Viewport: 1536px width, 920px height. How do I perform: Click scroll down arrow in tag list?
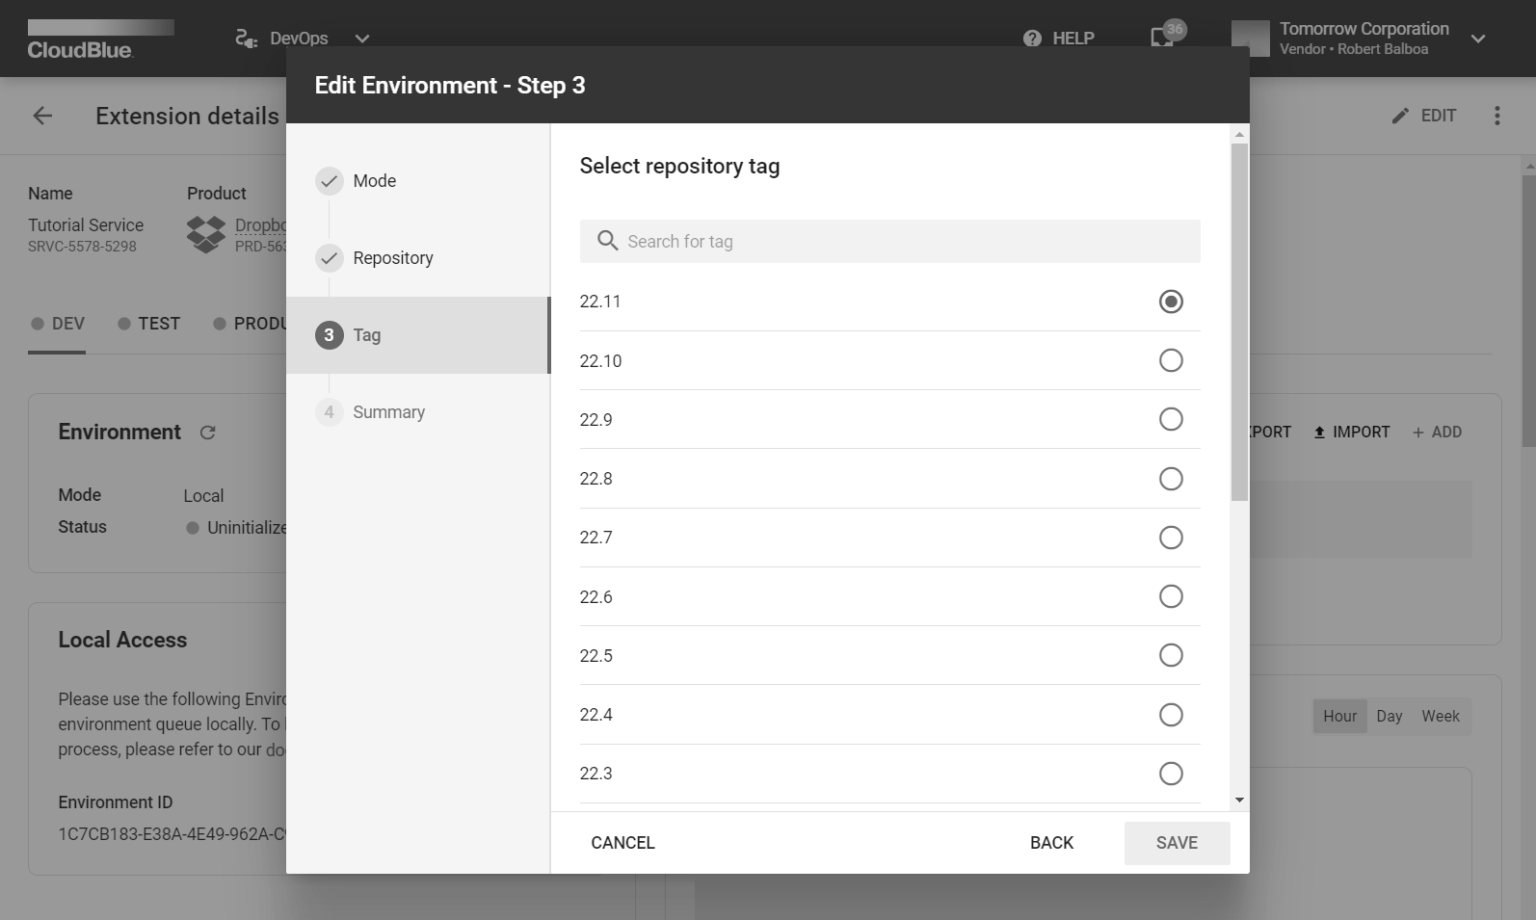coord(1240,800)
